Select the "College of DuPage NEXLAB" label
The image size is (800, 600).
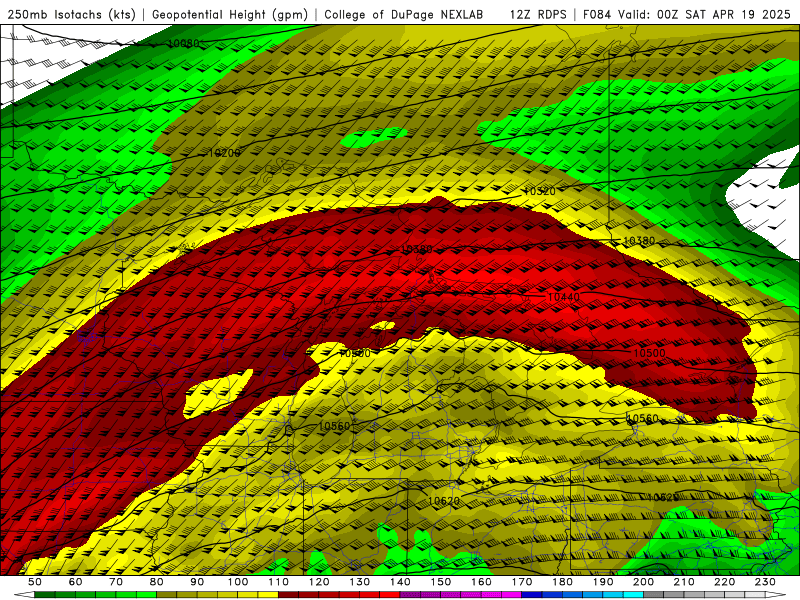pyautogui.click(x=404, y=14)
